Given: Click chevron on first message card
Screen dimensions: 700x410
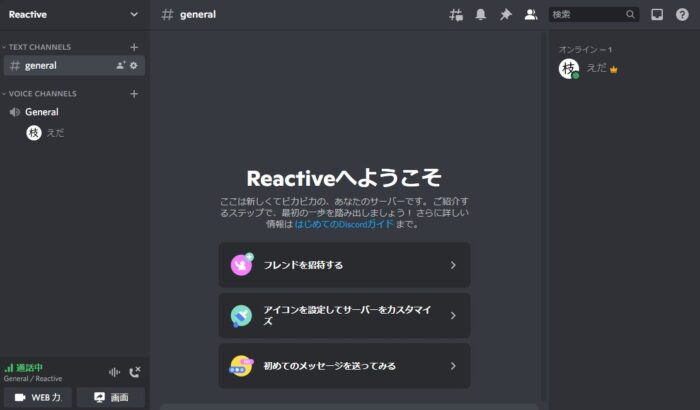Looking at the screenshot, I should coord(453,366).
